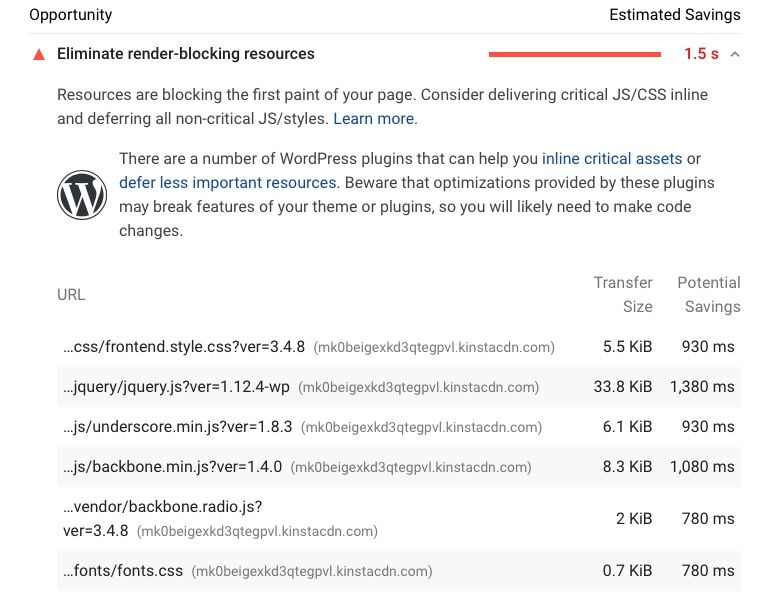778x599 pixels.
Task: Click the Opportunity heading label
Action: [70, 15]
